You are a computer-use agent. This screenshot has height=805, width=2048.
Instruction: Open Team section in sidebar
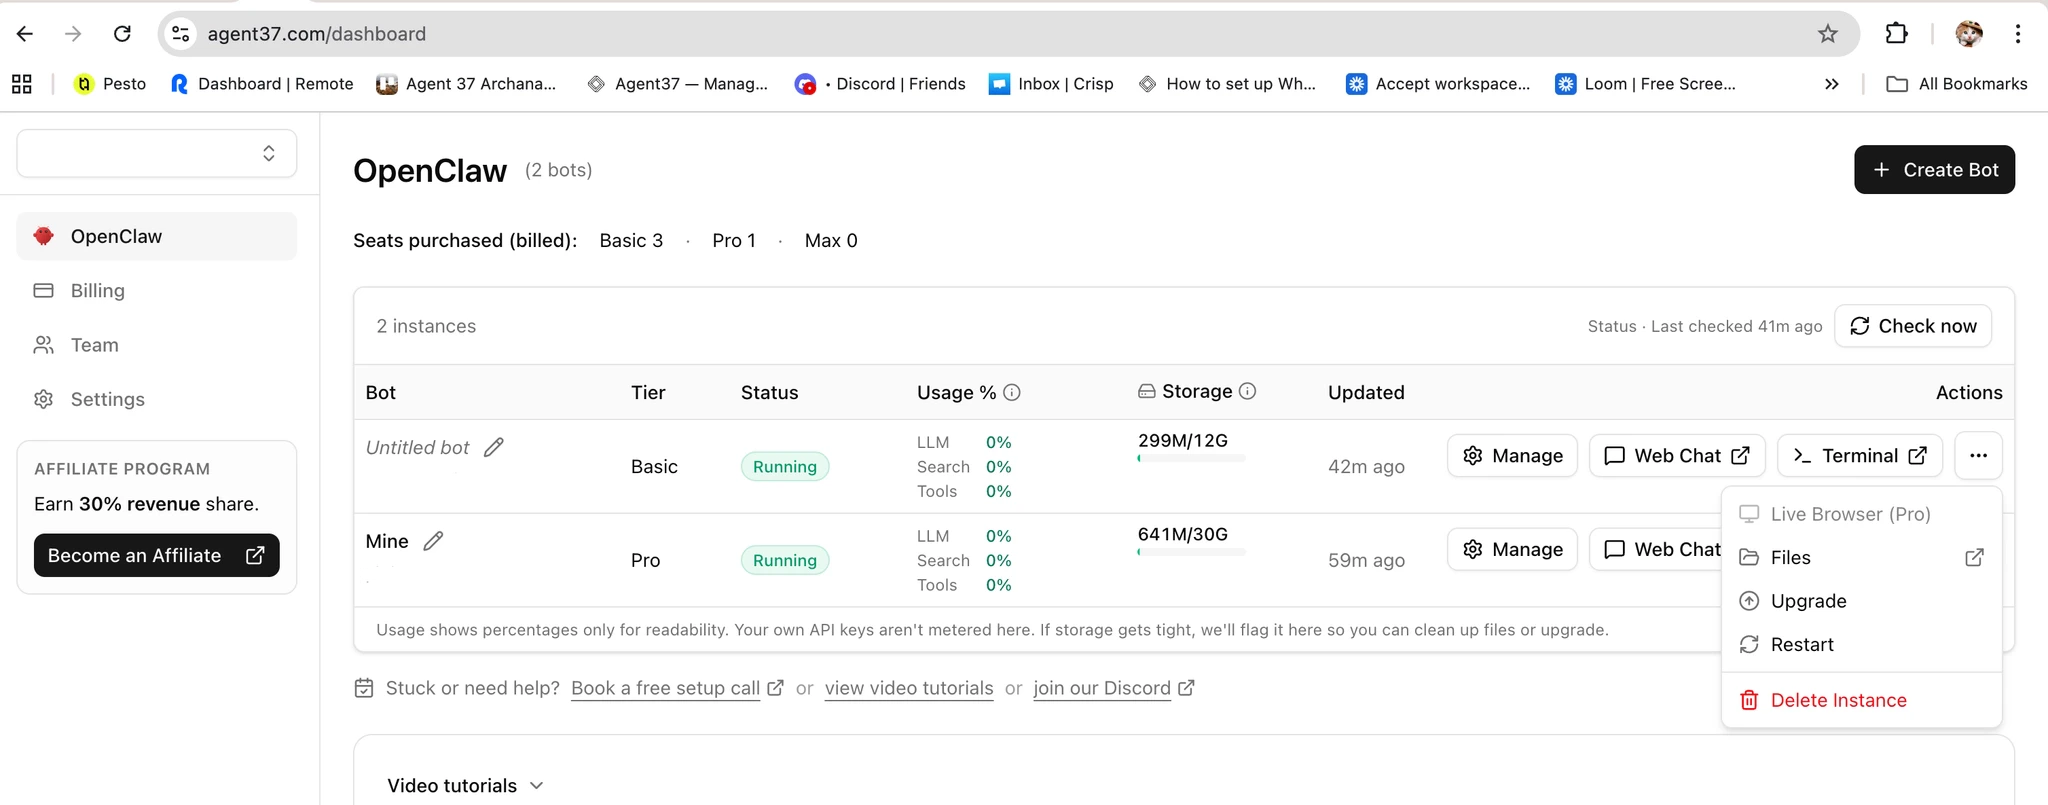157,345
